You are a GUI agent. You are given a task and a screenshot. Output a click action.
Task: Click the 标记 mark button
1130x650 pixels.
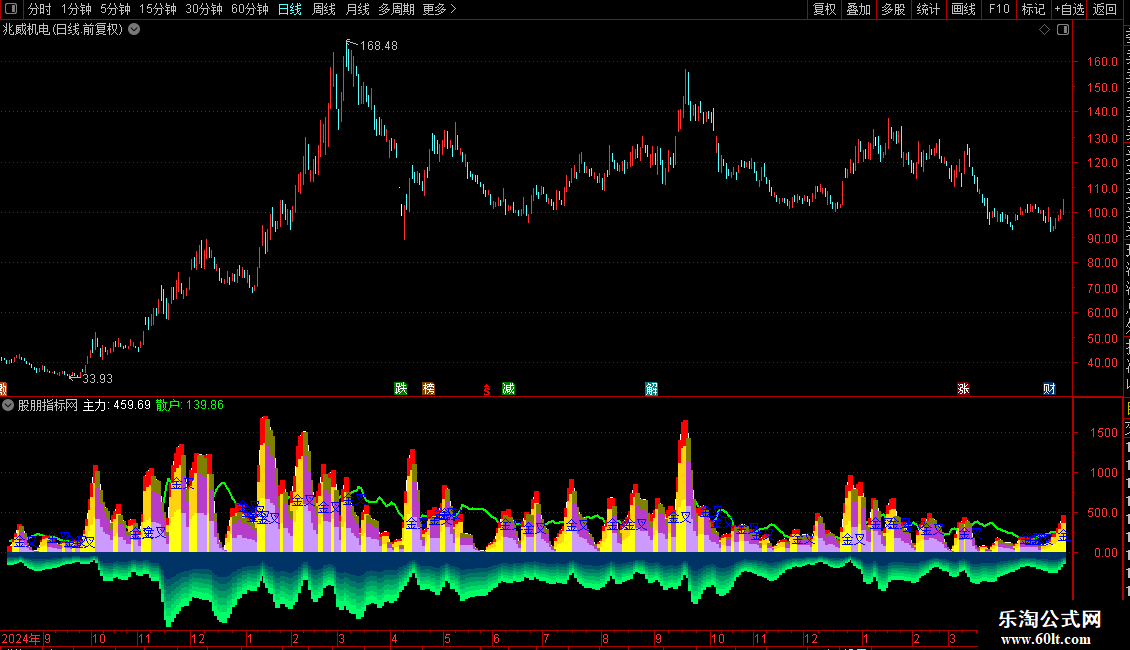click(x=1033, y=9)
